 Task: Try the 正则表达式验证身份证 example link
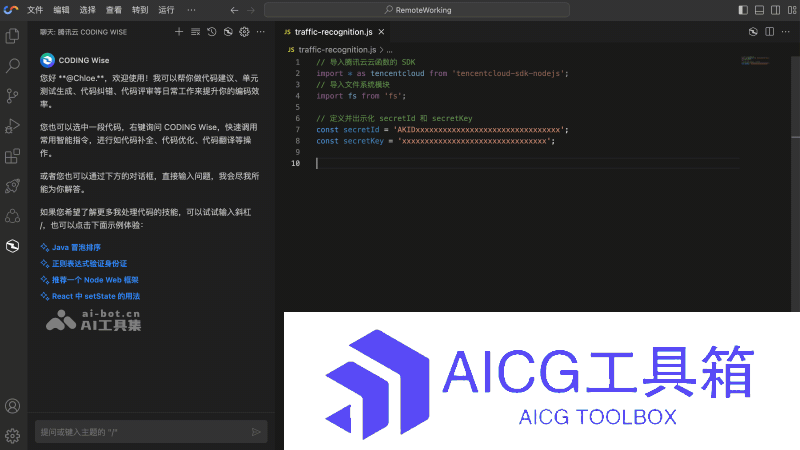tap(89, 264)
